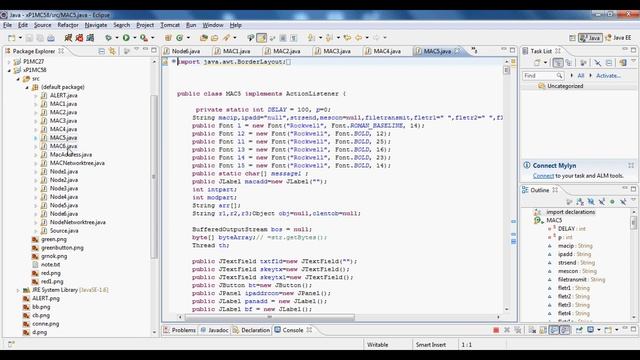Click the Debug bug icon
Screen dimensions: 640x360
[108, 38]
